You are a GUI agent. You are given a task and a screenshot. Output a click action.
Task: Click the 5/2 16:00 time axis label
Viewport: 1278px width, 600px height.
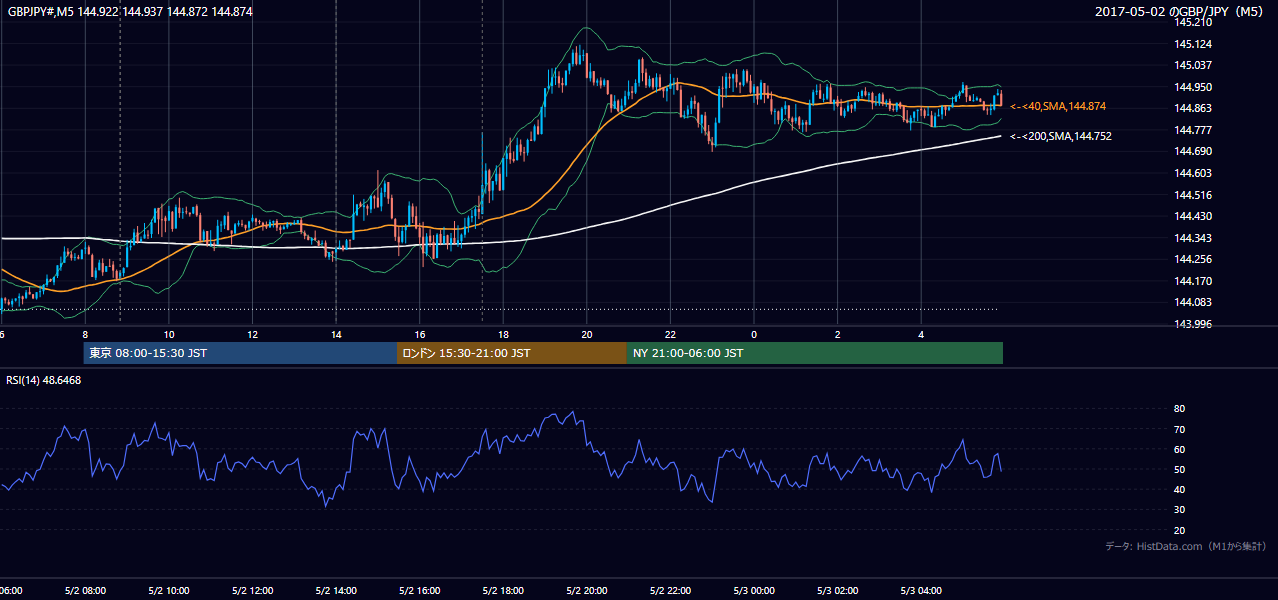coord(419,590)
